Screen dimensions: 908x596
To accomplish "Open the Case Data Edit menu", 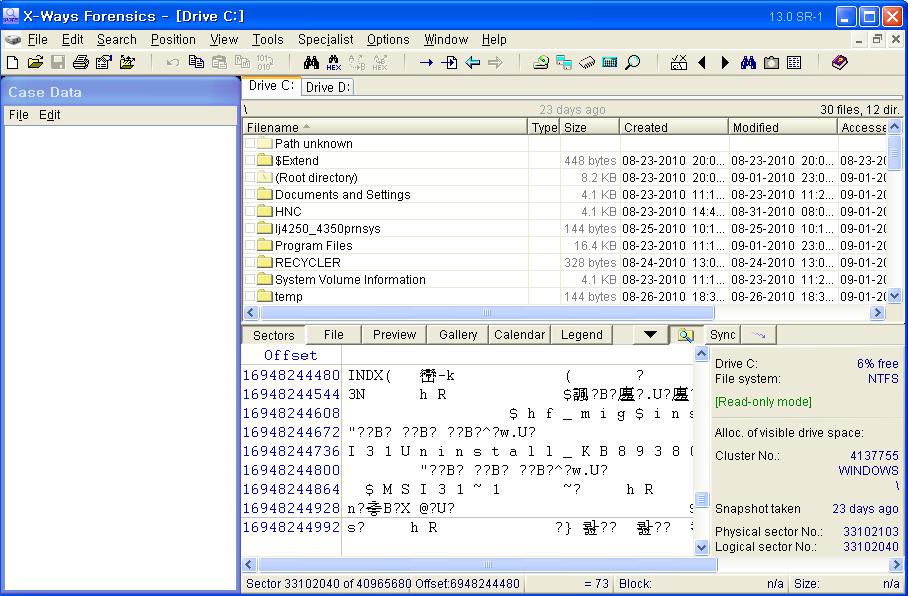I will pyautogui.click(x=49, y=115).
